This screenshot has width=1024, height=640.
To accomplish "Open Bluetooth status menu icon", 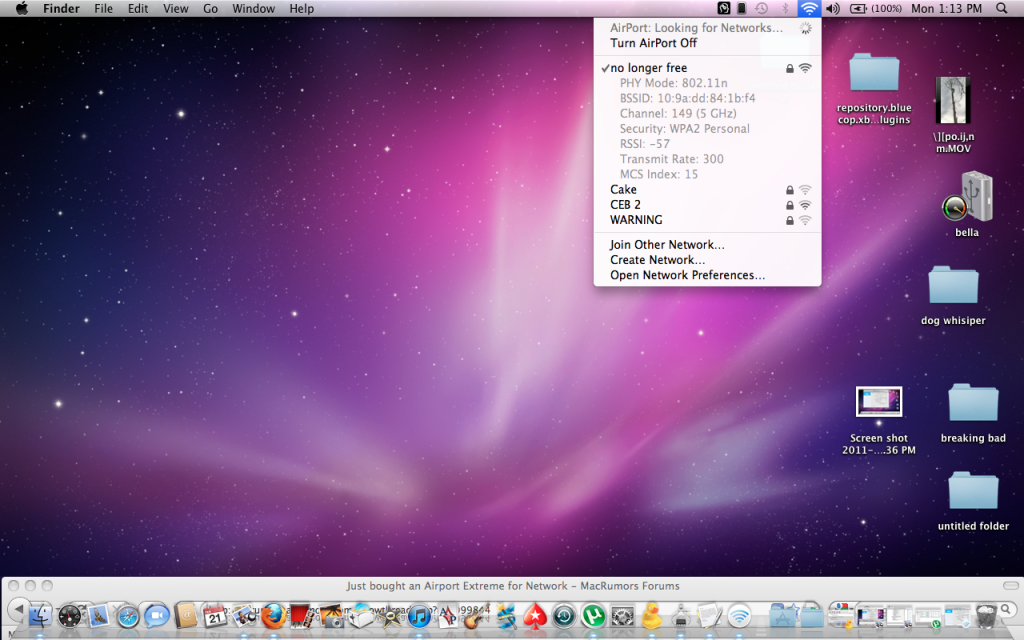I will [785, 8].
